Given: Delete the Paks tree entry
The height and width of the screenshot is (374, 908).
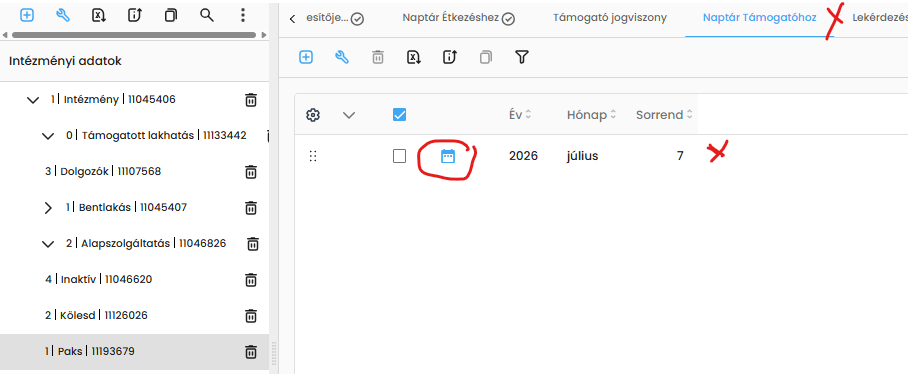Looking at the screenshot, I should [251, 351].
